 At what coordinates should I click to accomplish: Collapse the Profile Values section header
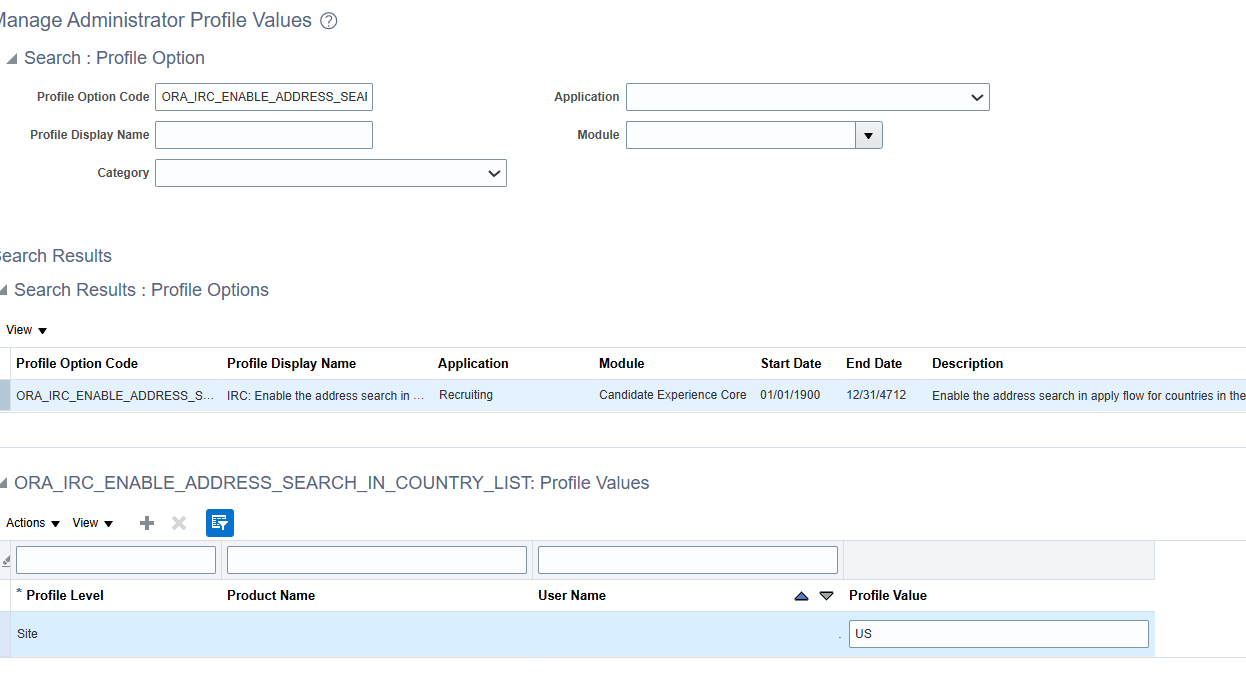coord(6,482)
